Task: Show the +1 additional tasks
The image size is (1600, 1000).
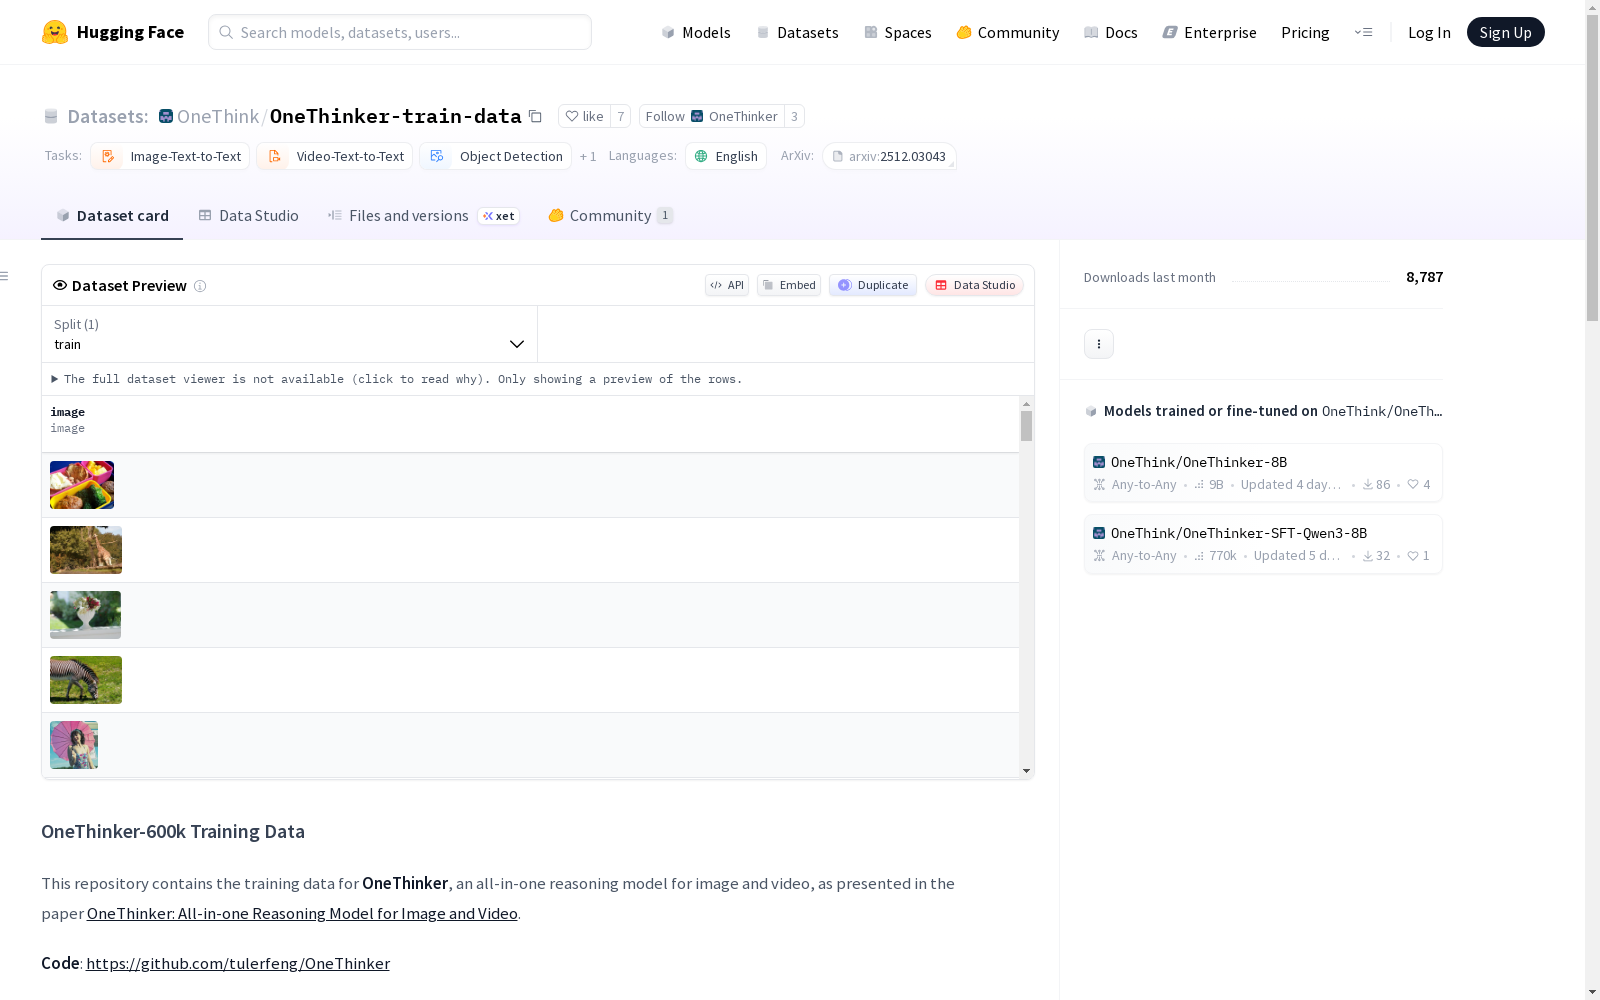Action: (588, 156)
